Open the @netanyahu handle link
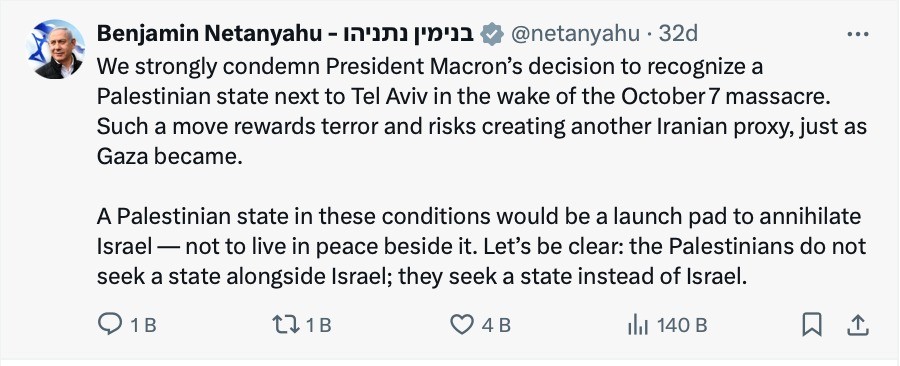Screen dimensions: 900x366 575,34
